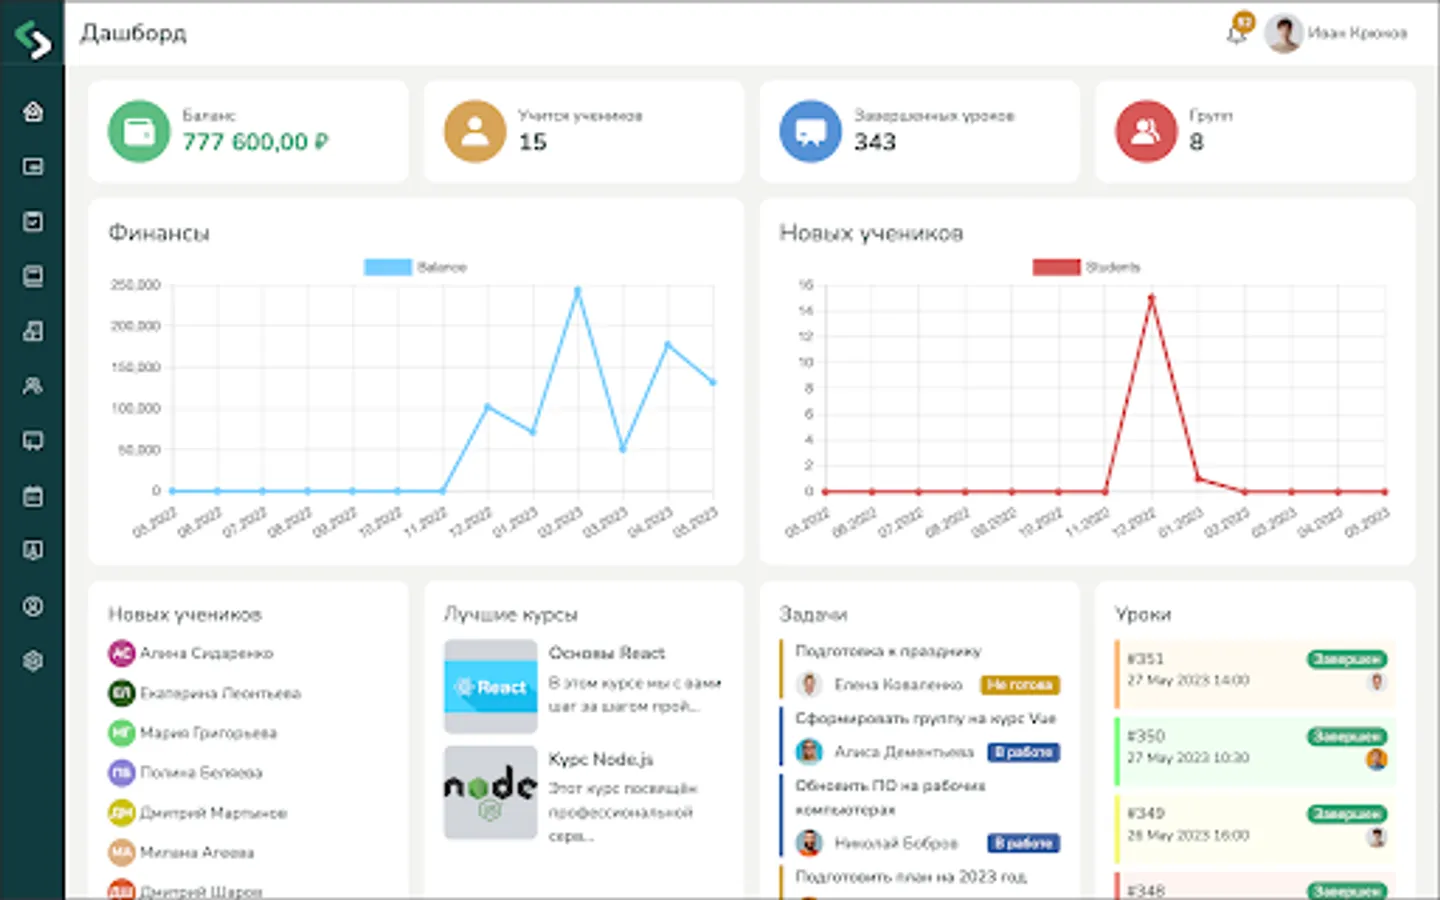Open the home icon in sidebar

(33, 111)
